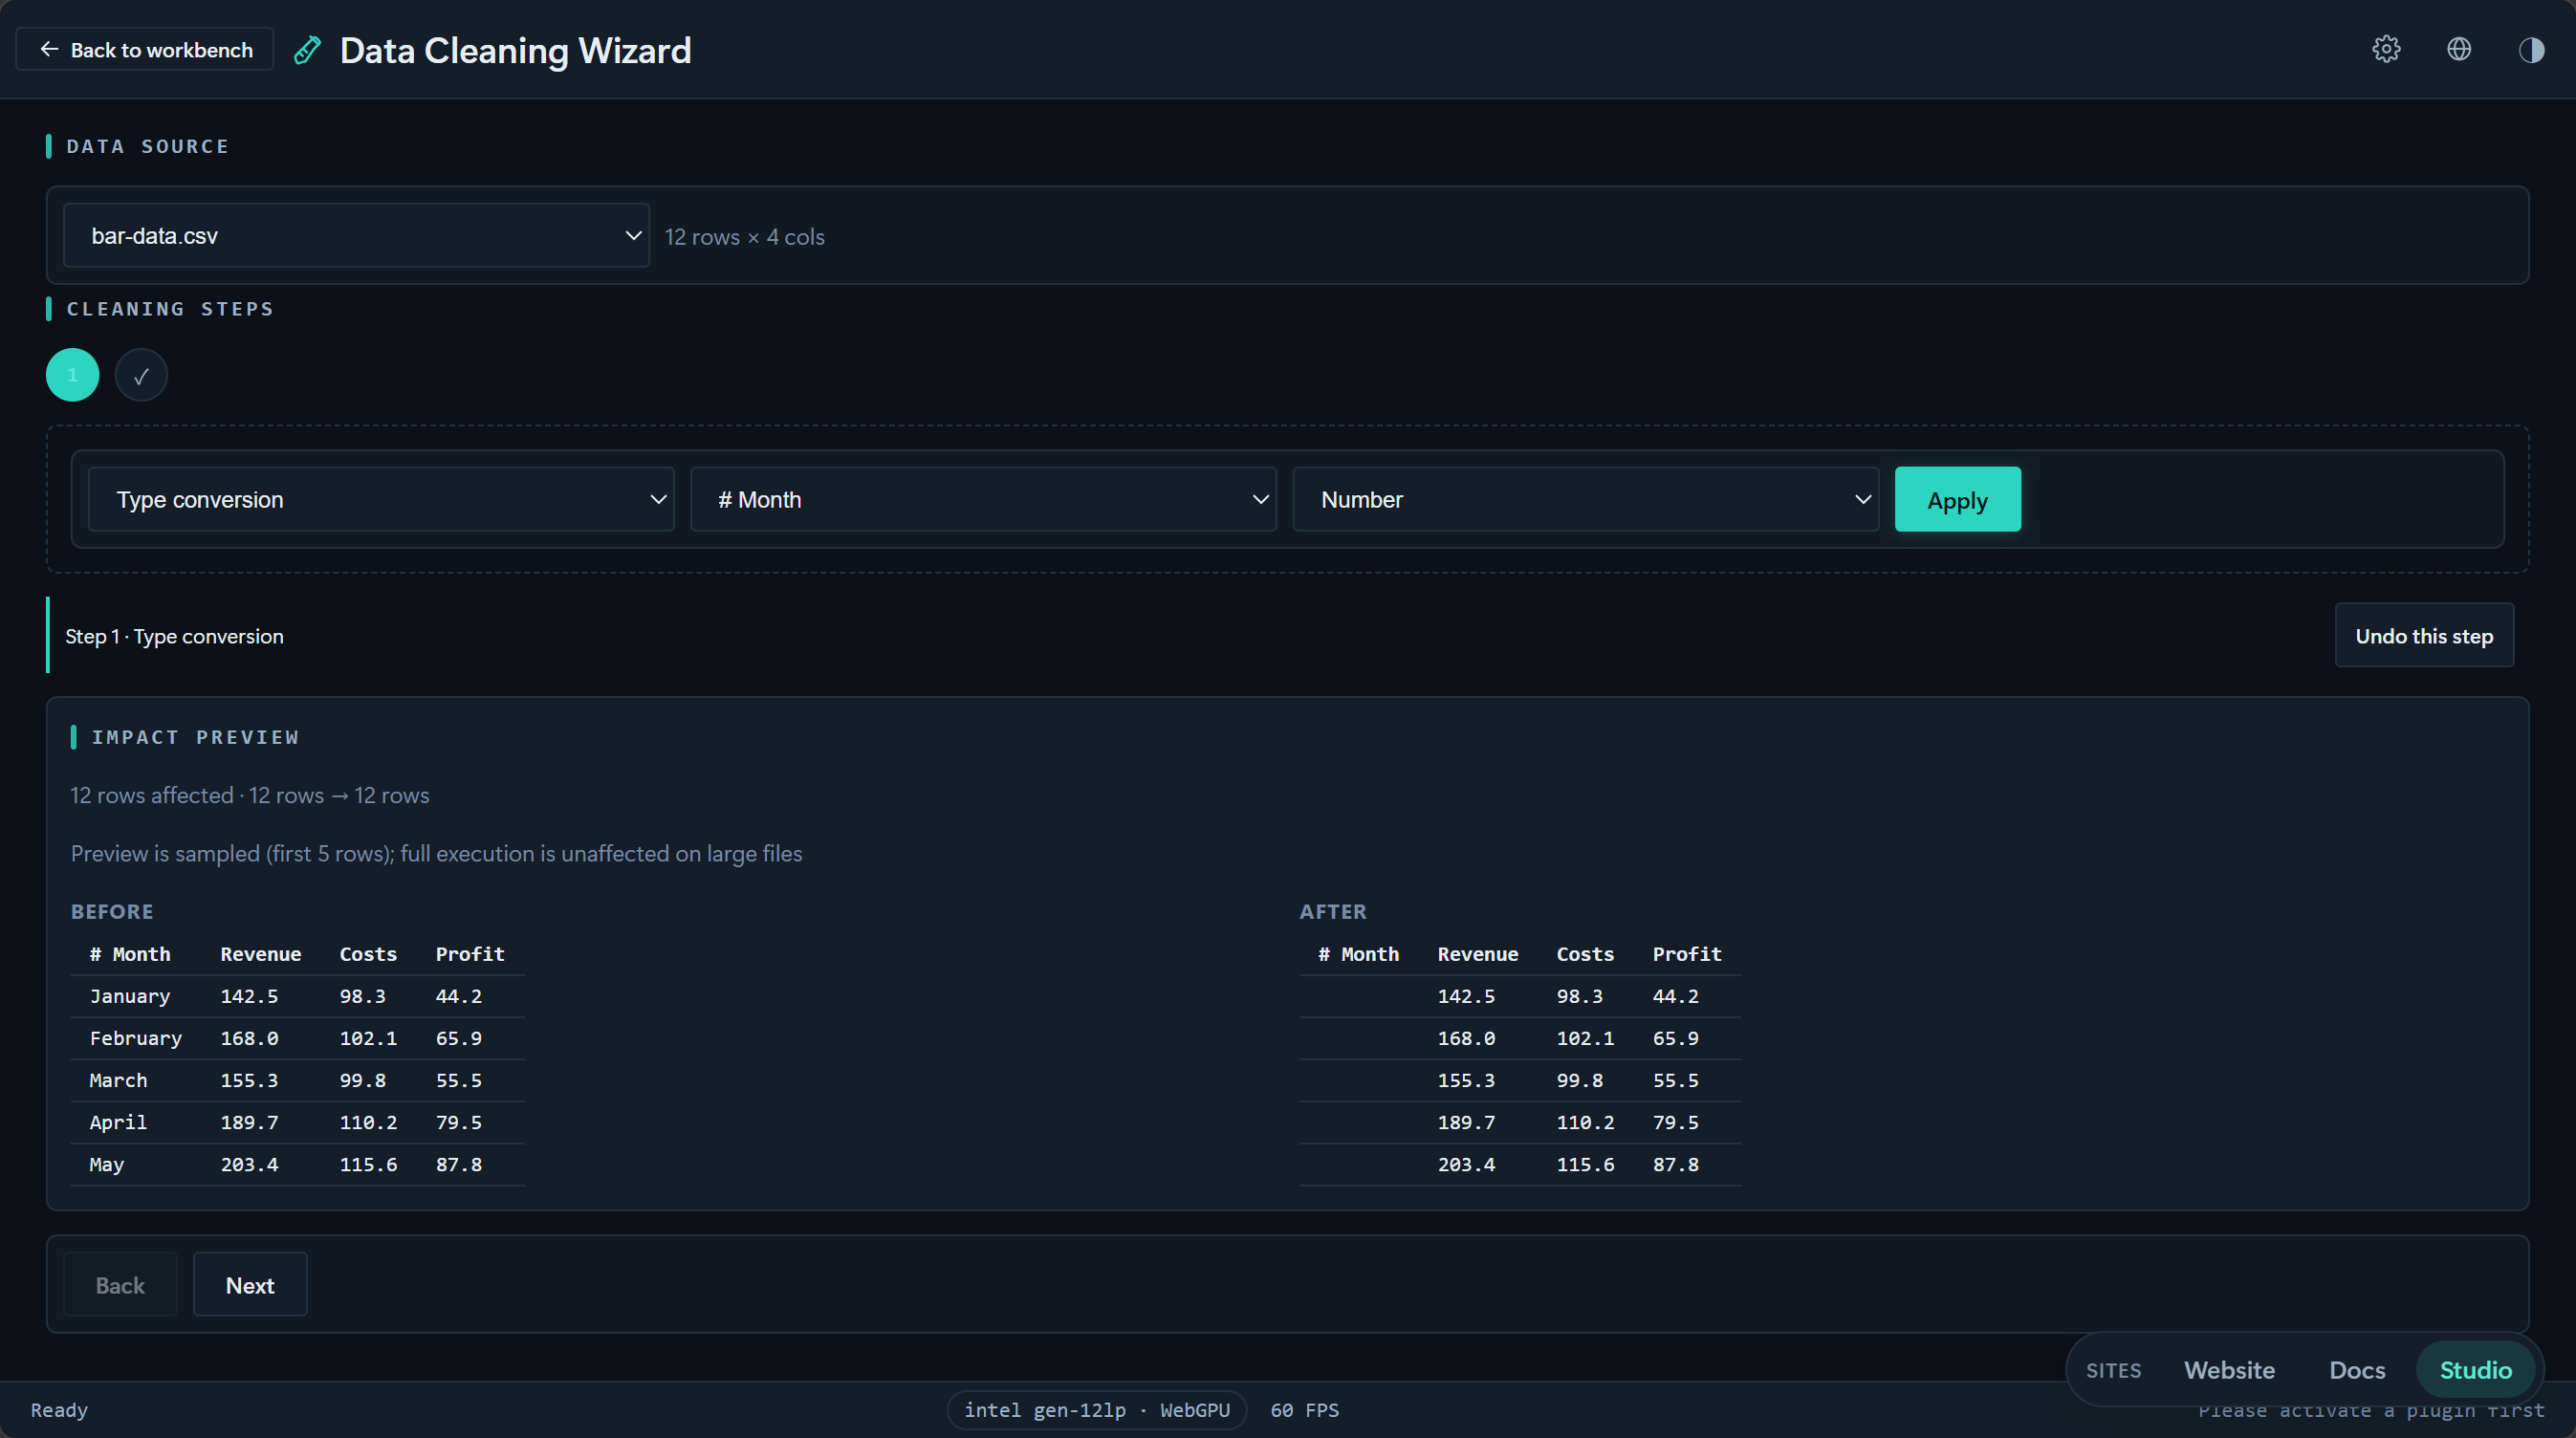Click the globe language icon
The width and height of the screenshot is (2576, 1438).
point(2459,49)
